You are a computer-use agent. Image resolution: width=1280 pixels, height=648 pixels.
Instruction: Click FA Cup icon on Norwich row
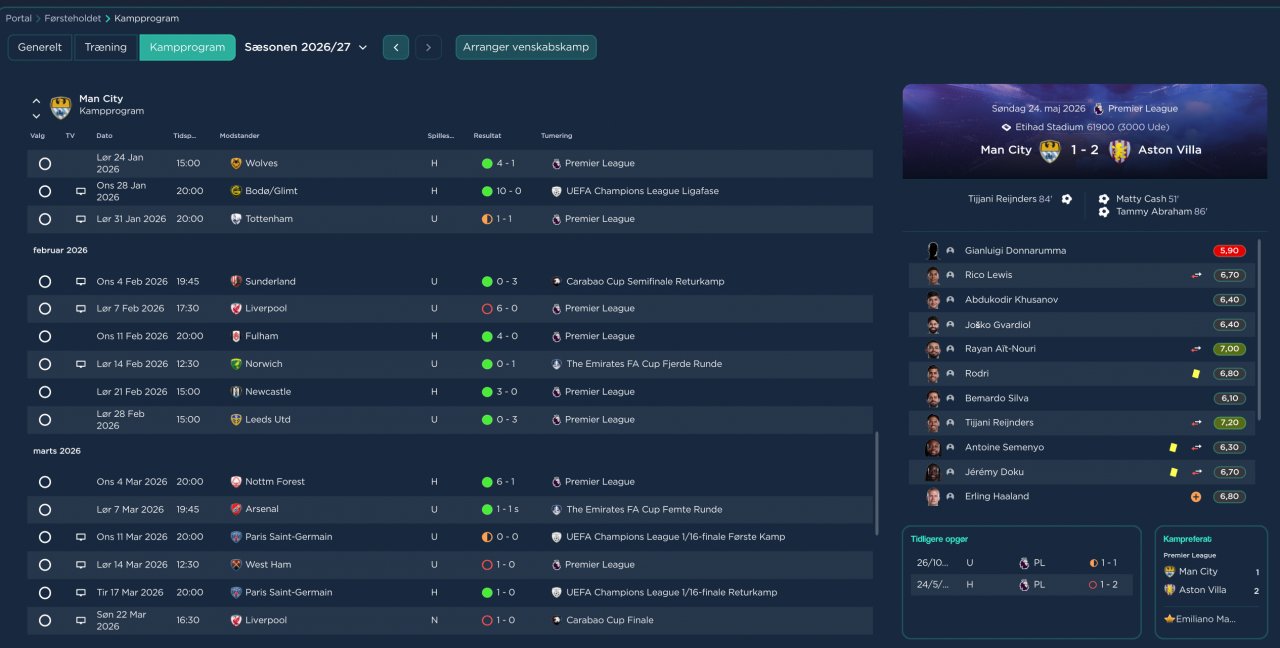pos(556,364)
